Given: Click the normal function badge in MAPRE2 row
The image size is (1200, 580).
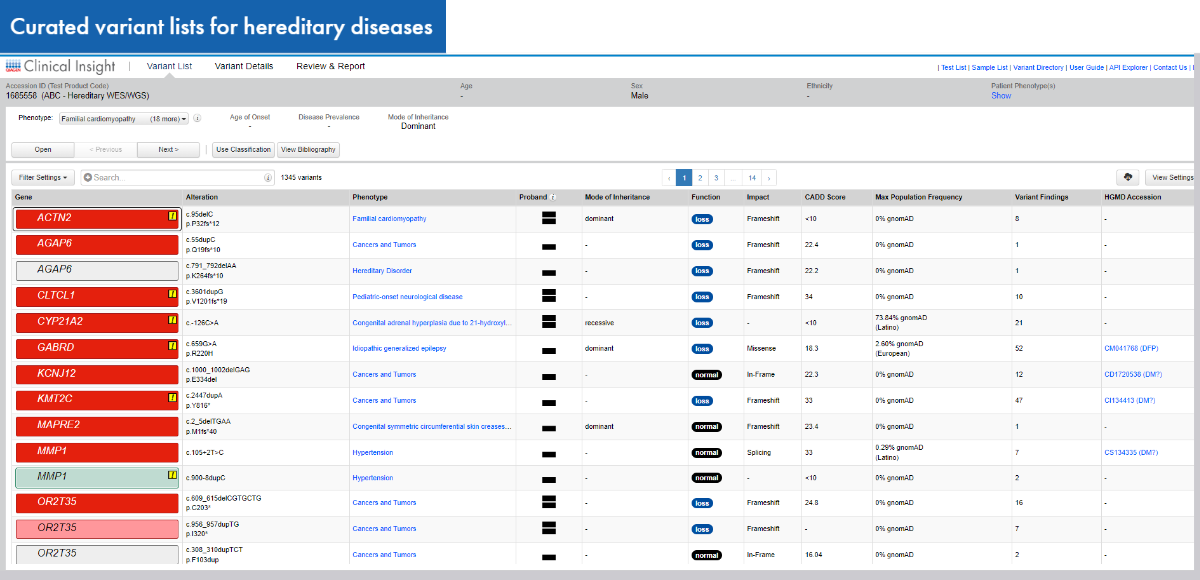Looking at the screenshot, I should click(706, 426).
